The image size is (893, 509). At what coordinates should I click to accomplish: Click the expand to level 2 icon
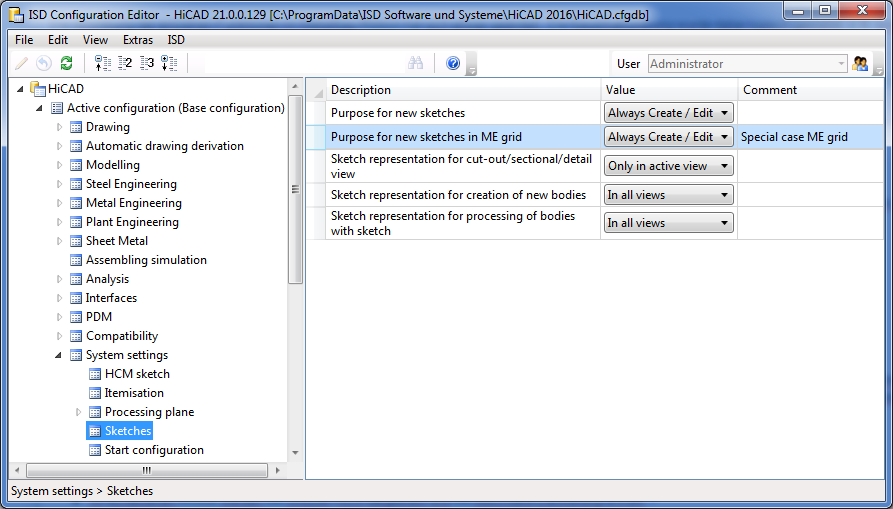[125, 63]
